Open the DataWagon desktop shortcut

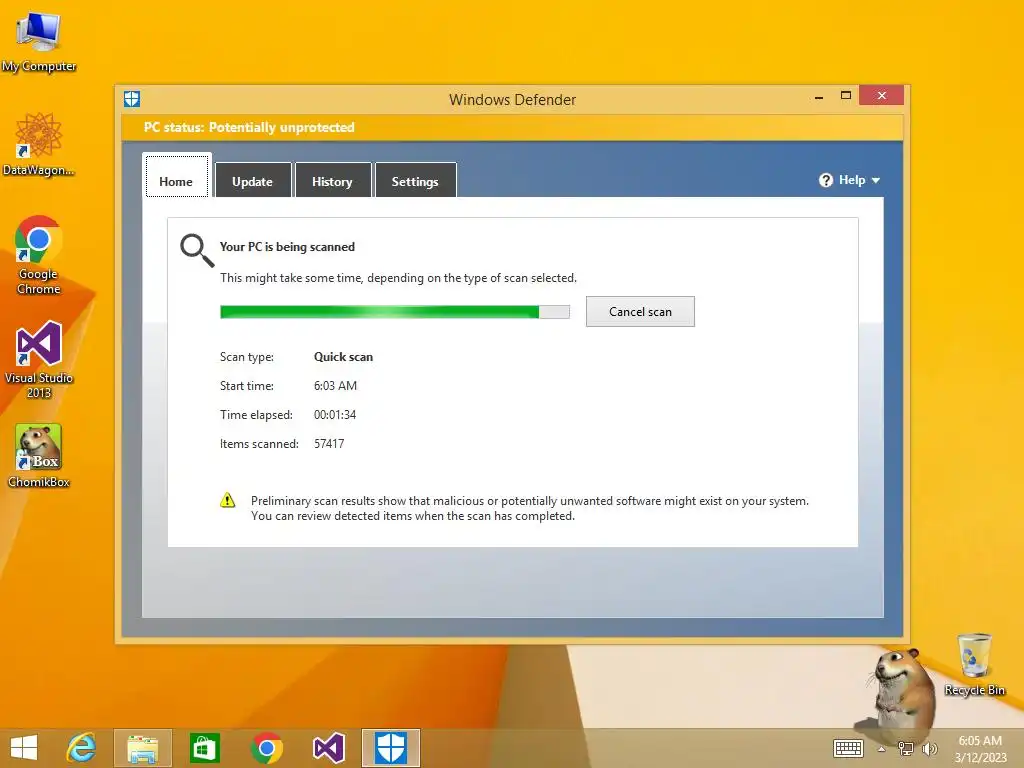tap(39, 143)
